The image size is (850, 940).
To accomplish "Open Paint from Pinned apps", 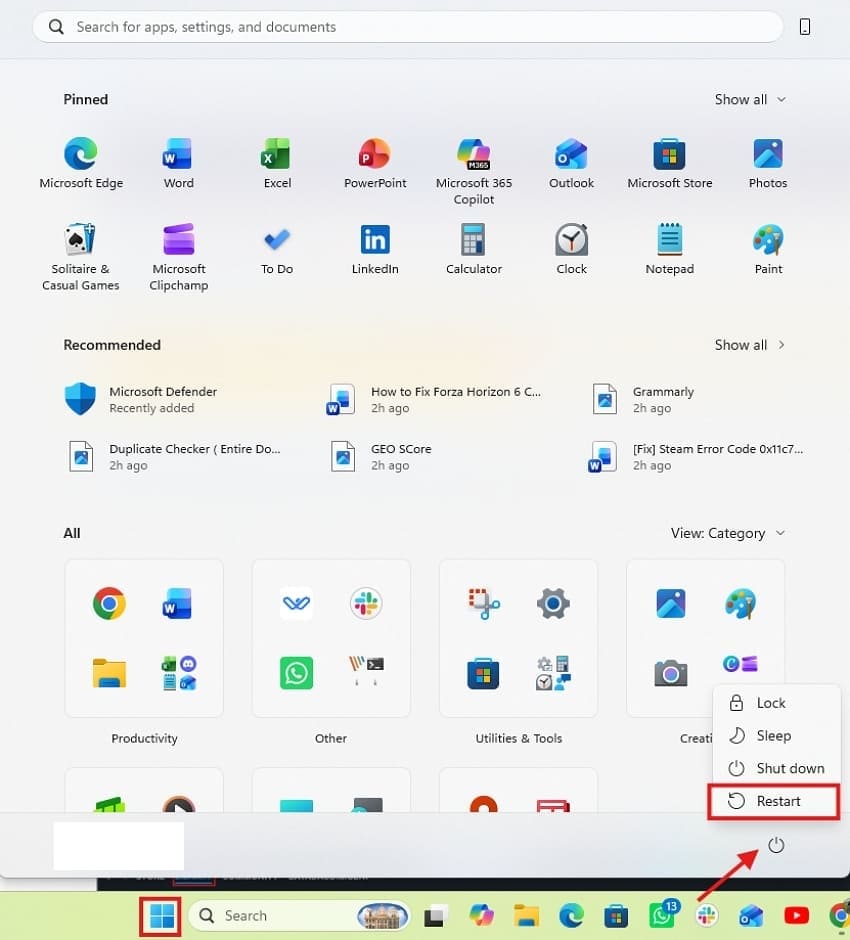I will point(768,249).
